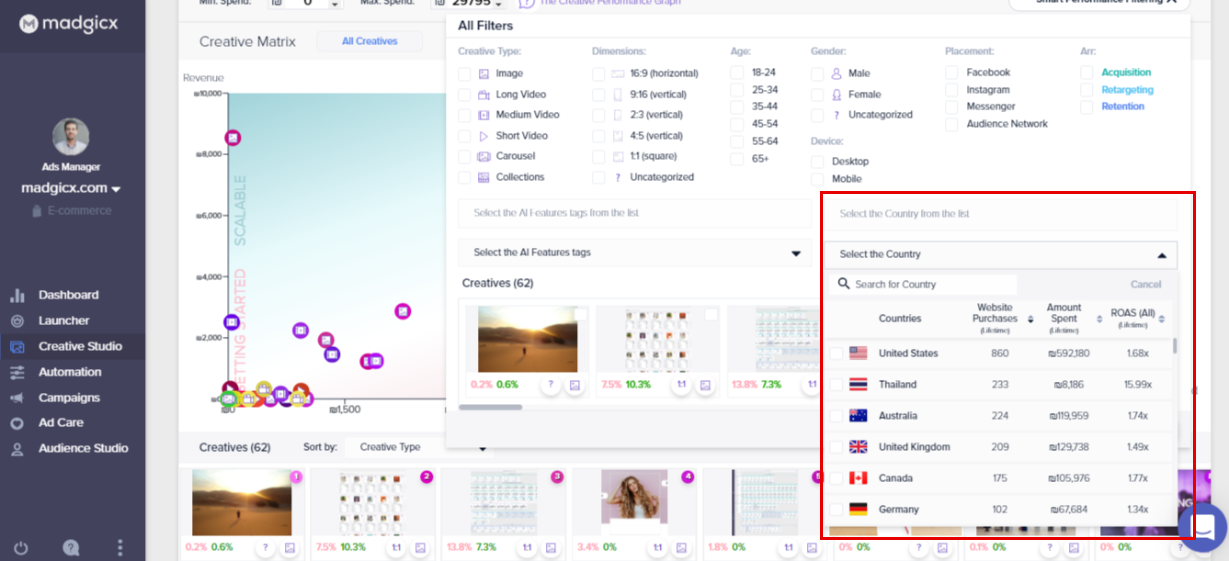This screenshot has height=561, width=1229.
Task: Click the top pink bubble near ₪8,000 on the chart
Action: (233, 138)
